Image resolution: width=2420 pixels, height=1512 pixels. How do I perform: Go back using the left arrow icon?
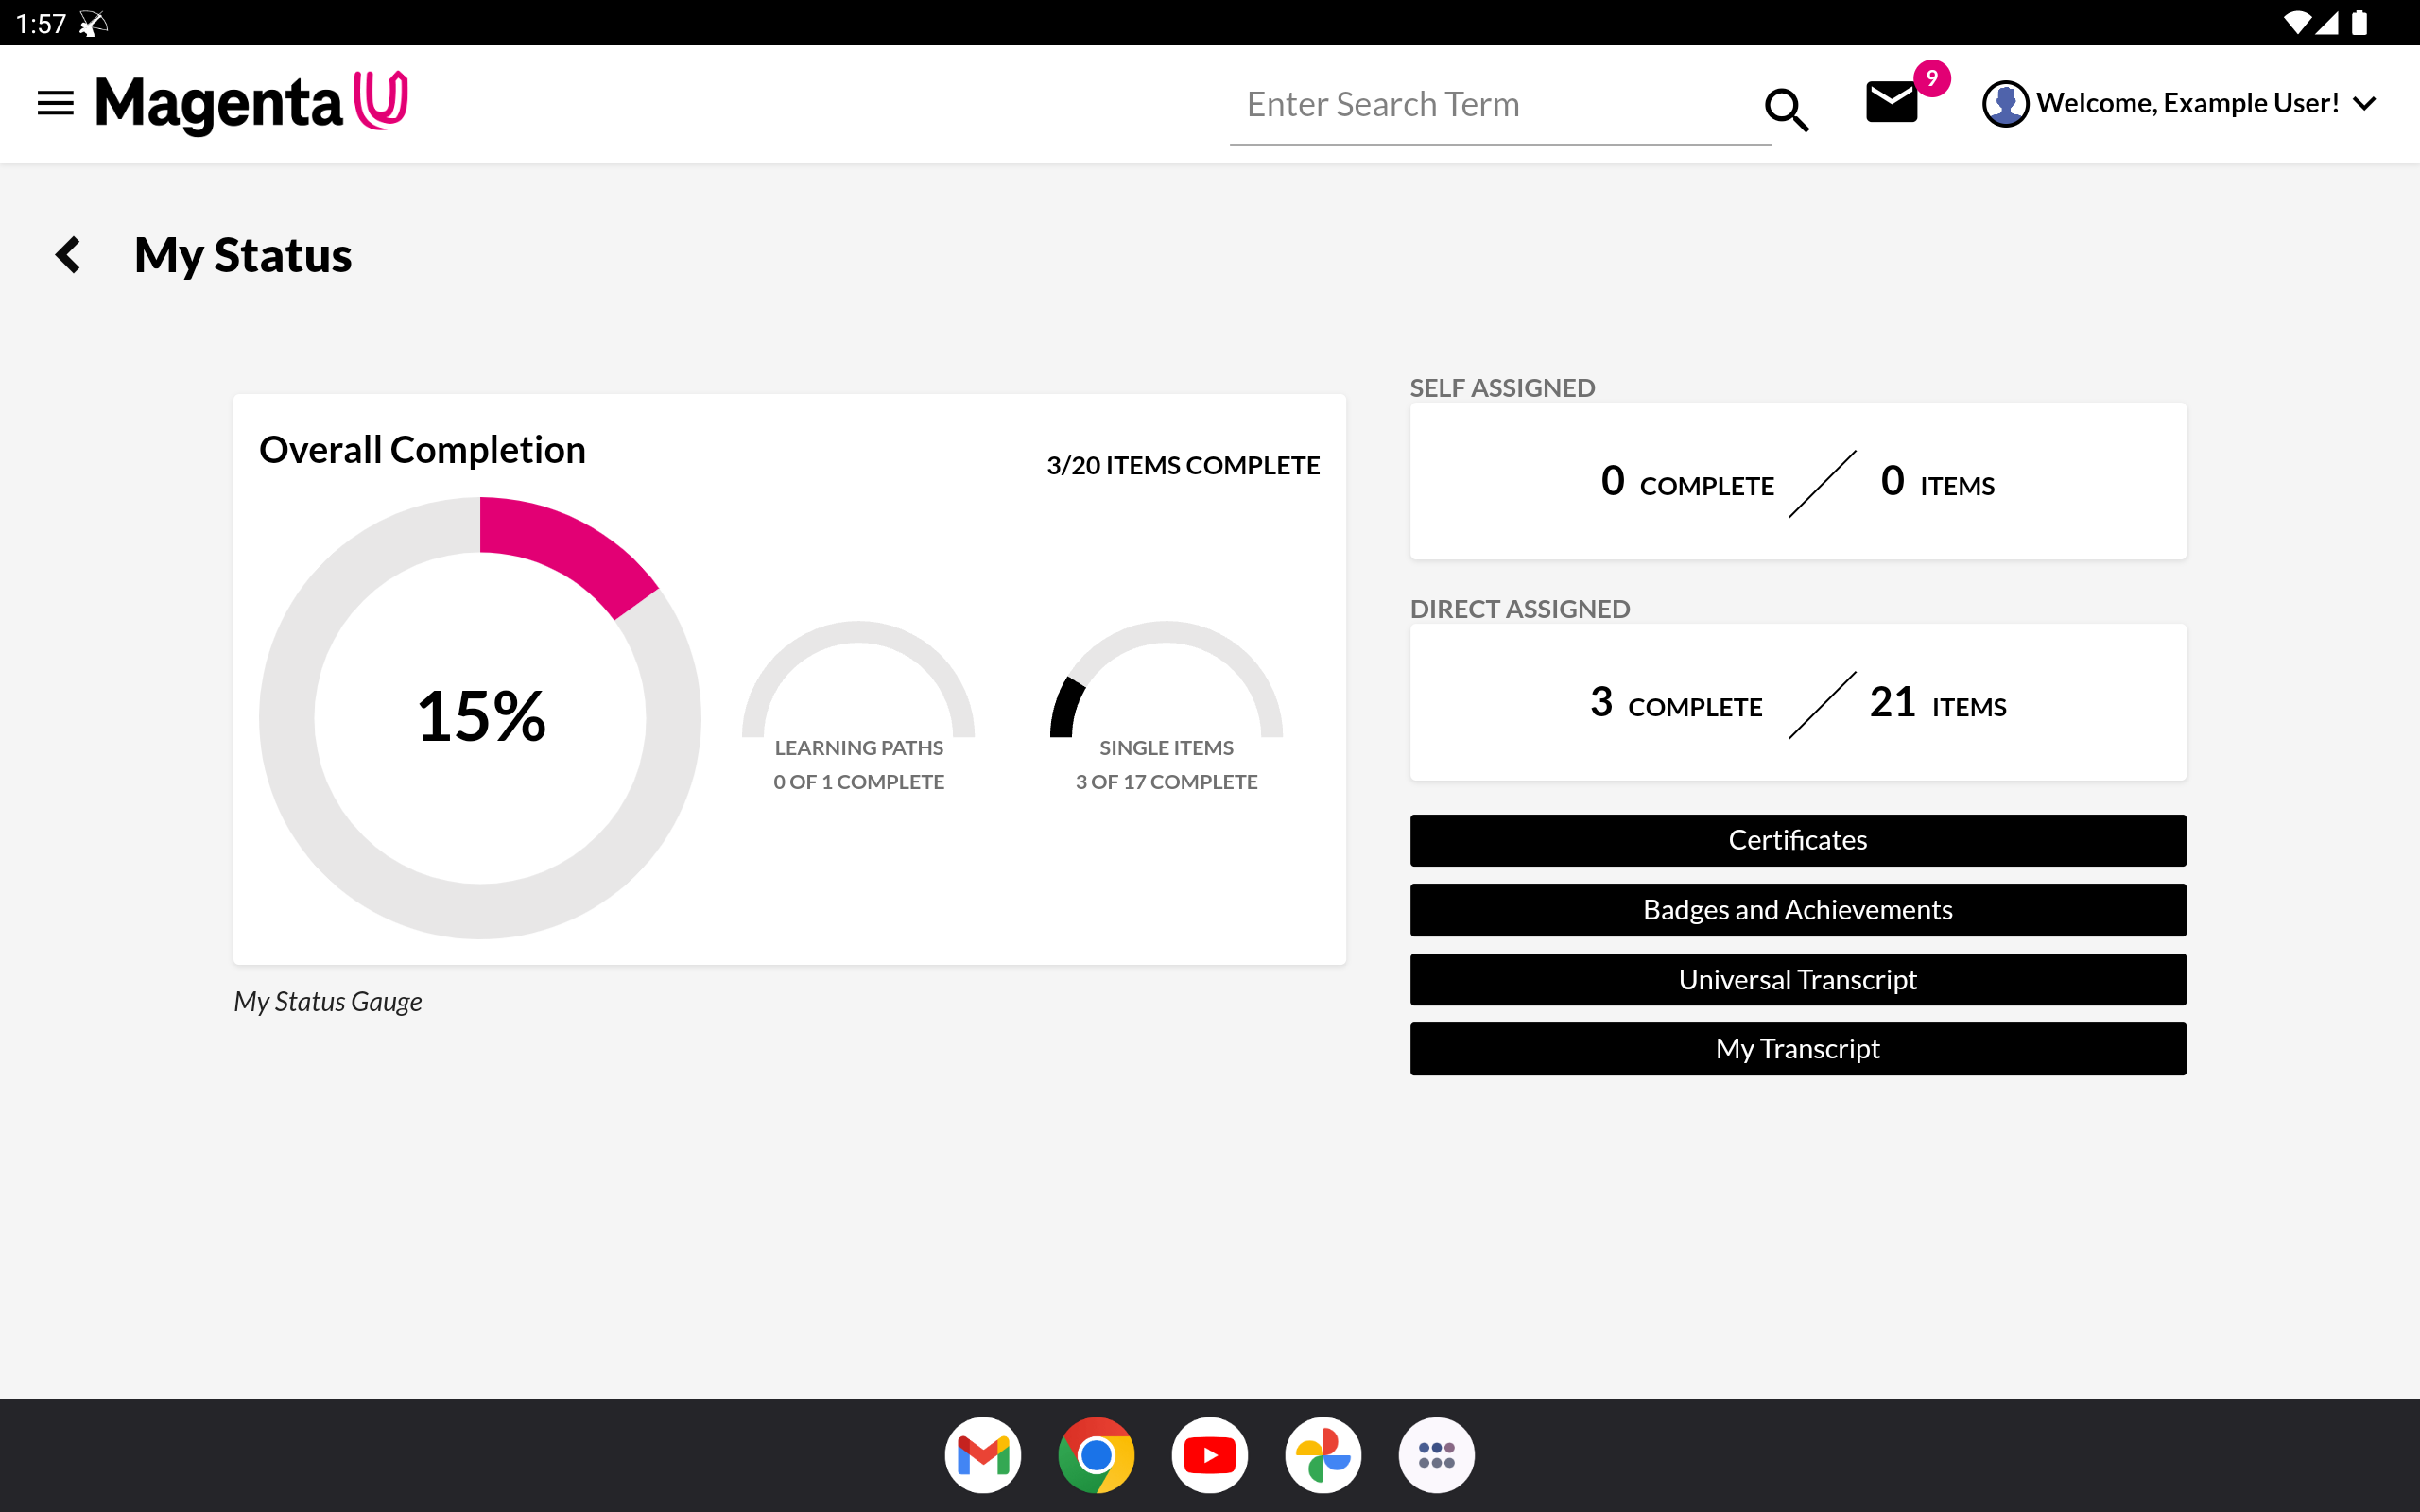click(68, 255)
